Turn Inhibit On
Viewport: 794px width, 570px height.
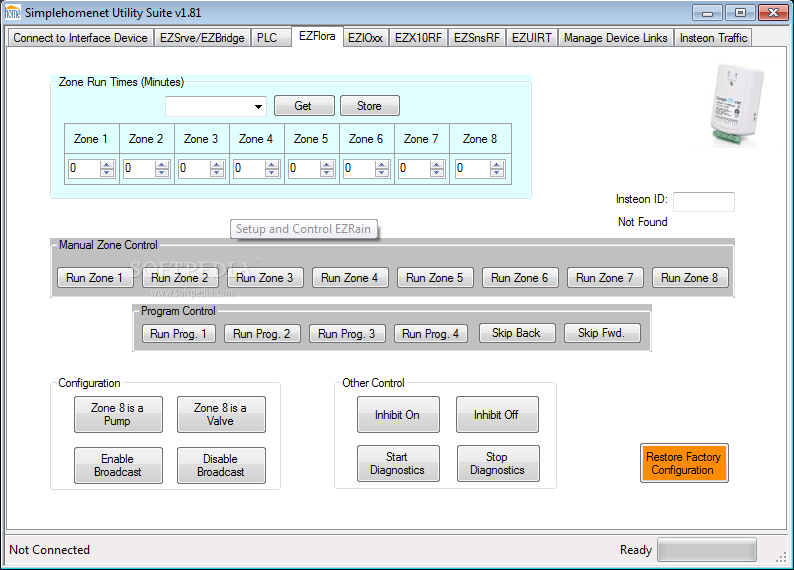click(x=399, y=415)
